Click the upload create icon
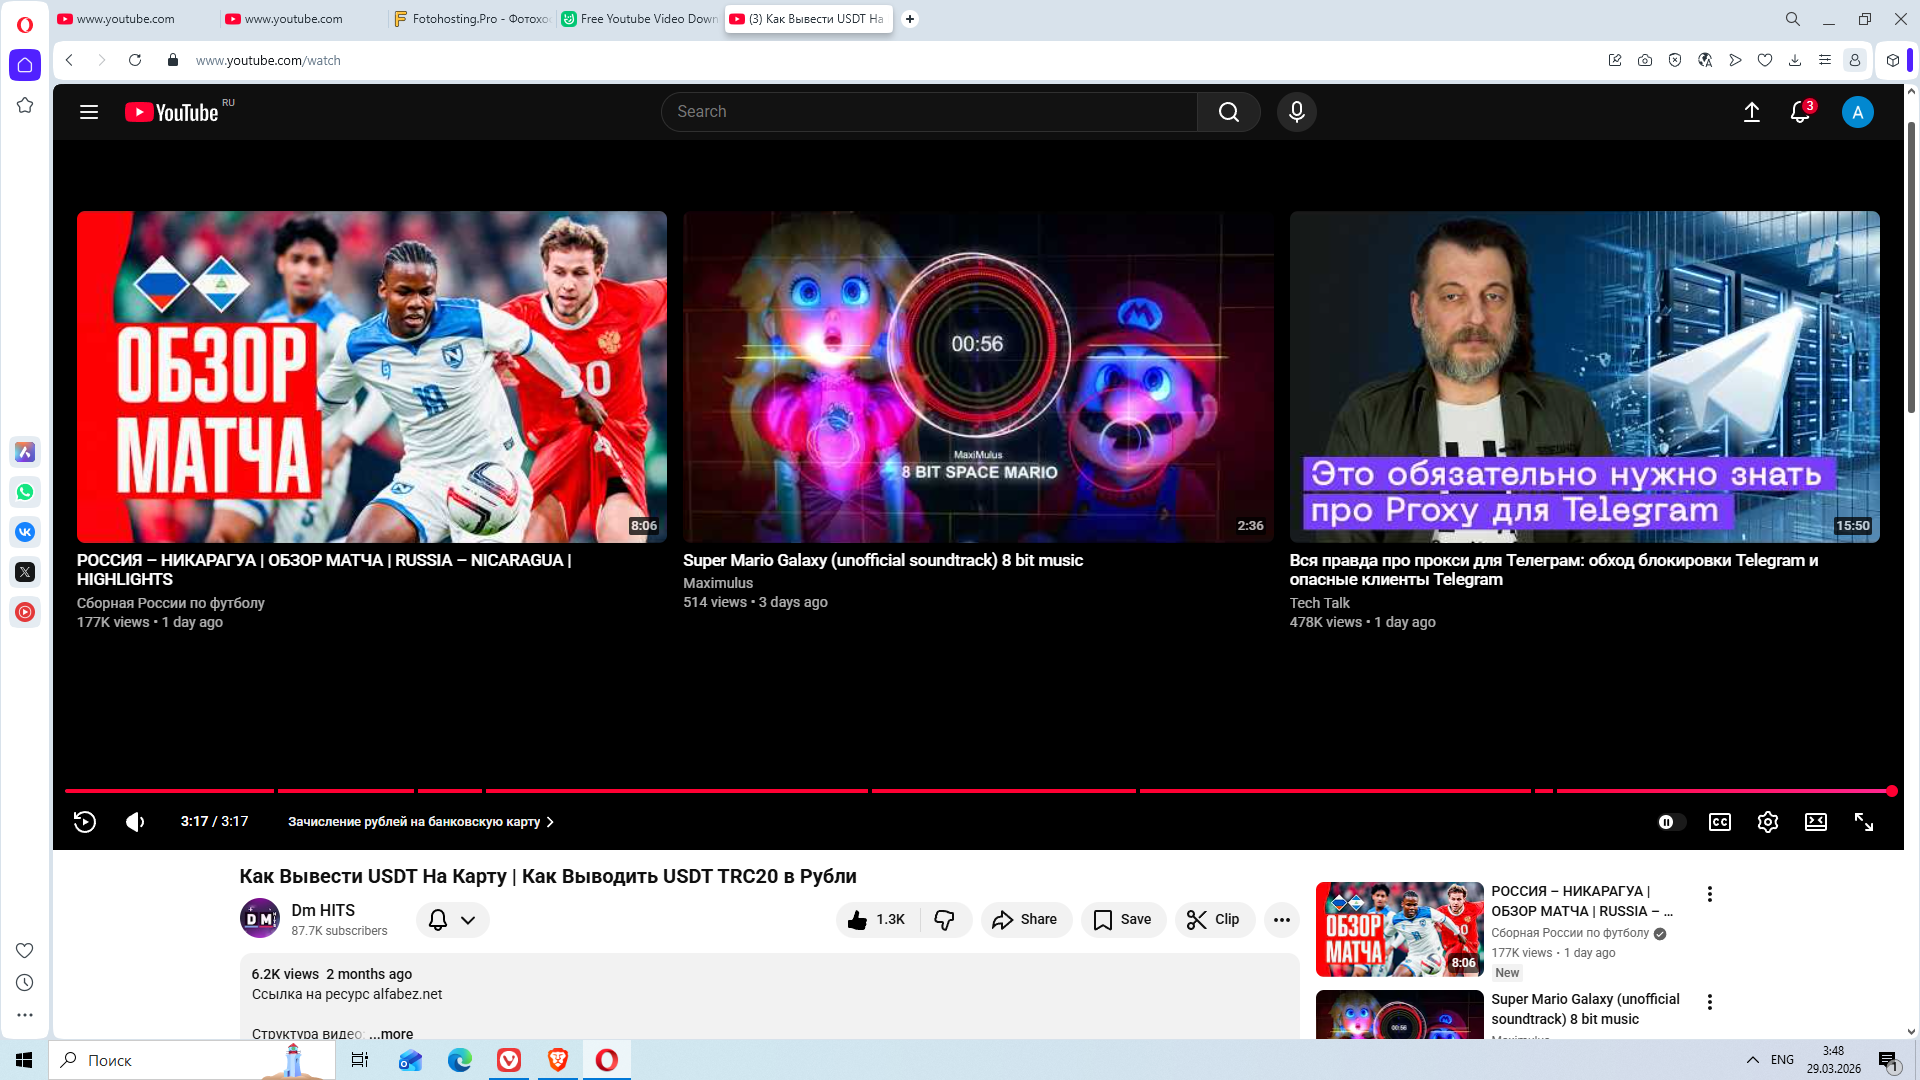The image size is (1920, 1080). (x=1751, y=112)
